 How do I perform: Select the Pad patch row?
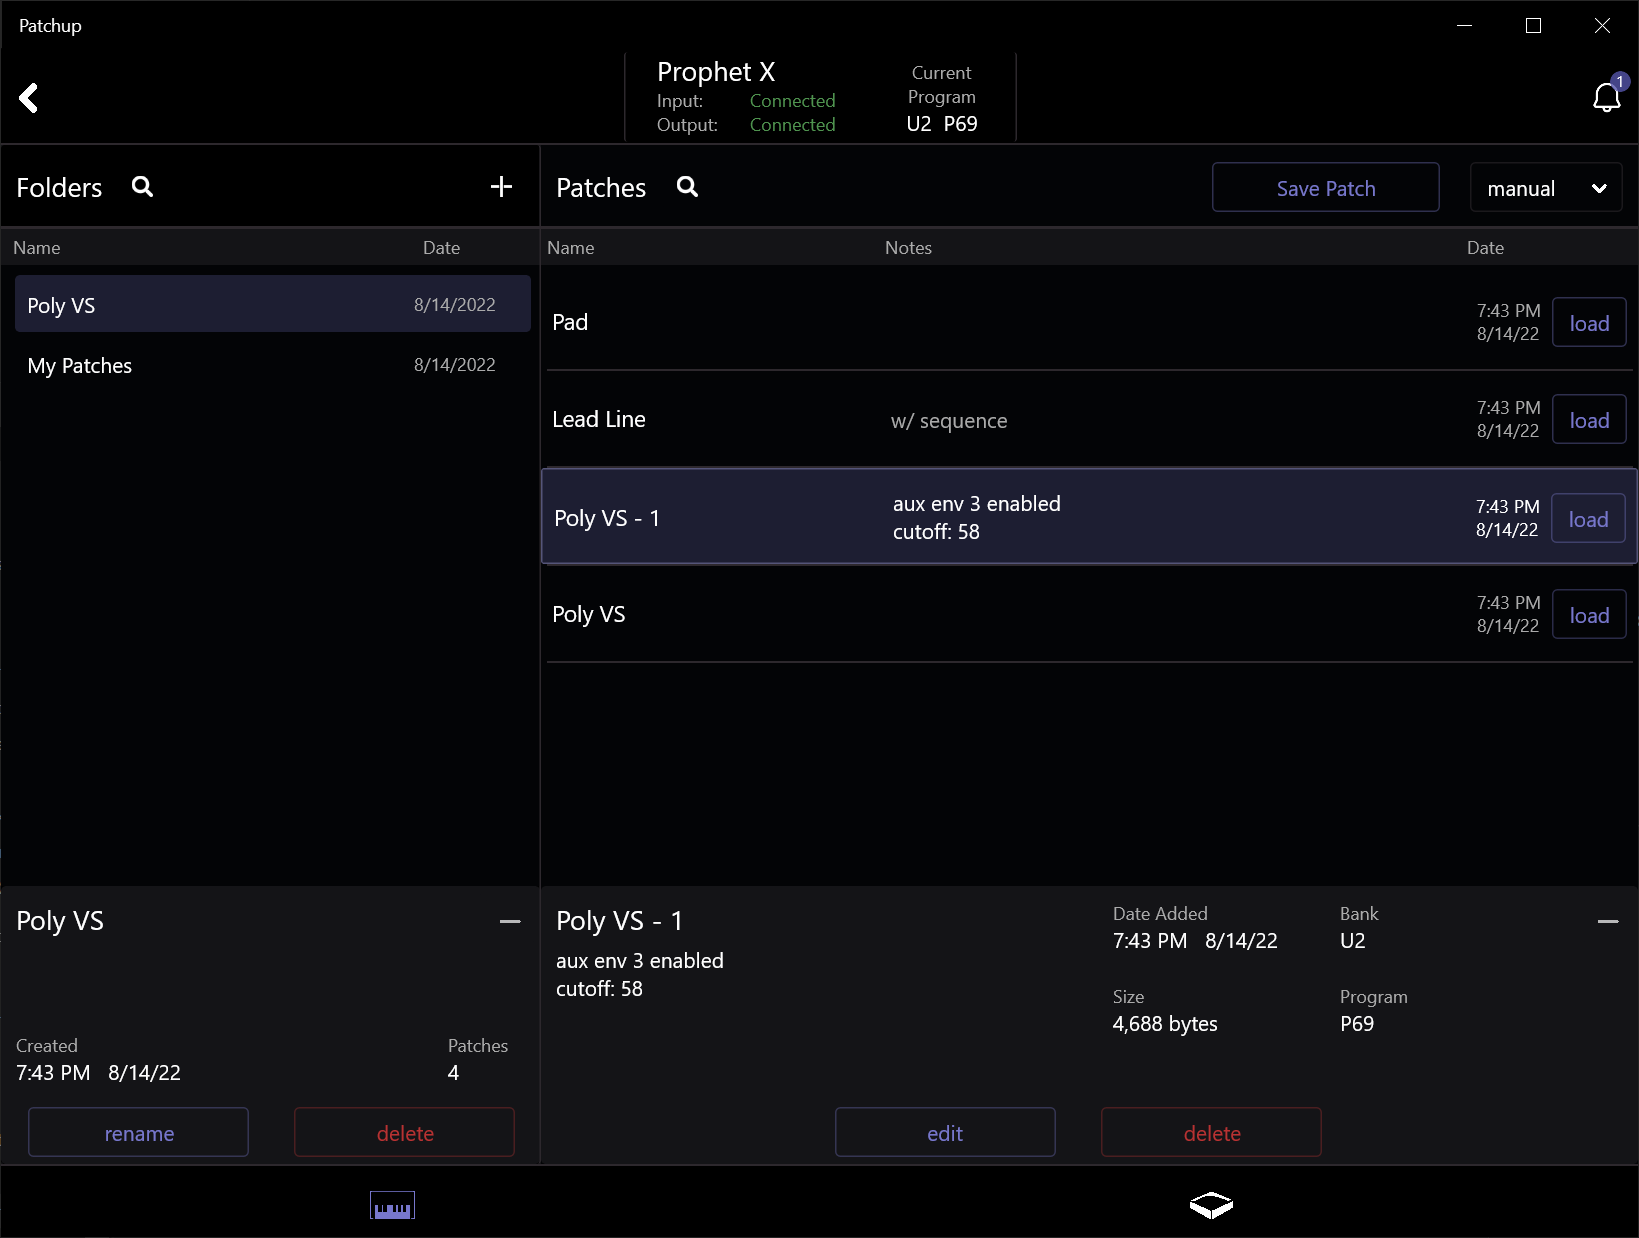click(1090, 322)
